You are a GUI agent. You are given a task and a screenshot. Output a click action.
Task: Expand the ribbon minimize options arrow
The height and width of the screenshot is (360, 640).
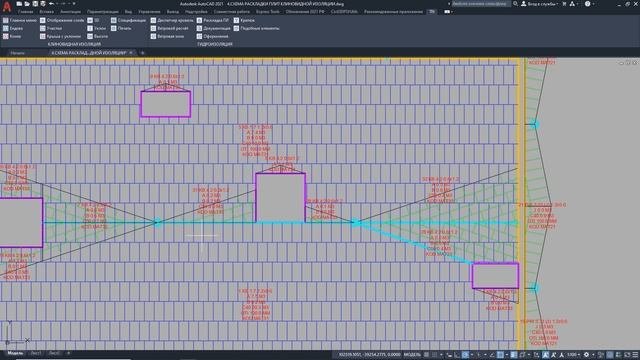click(x=452, y=12)
